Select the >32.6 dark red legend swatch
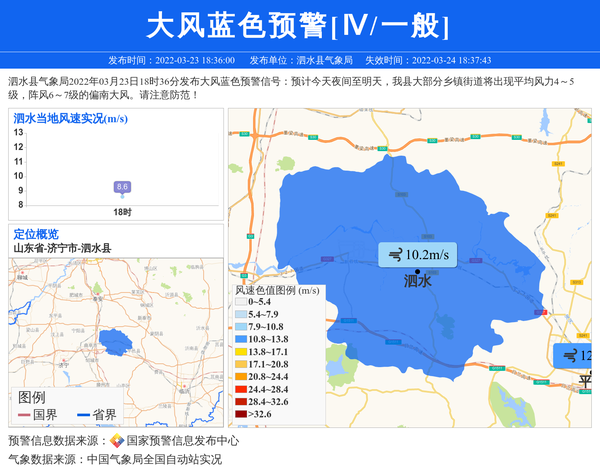Image resolution: width=600 pixels, height=471 pixels. [x=241, y=414]
